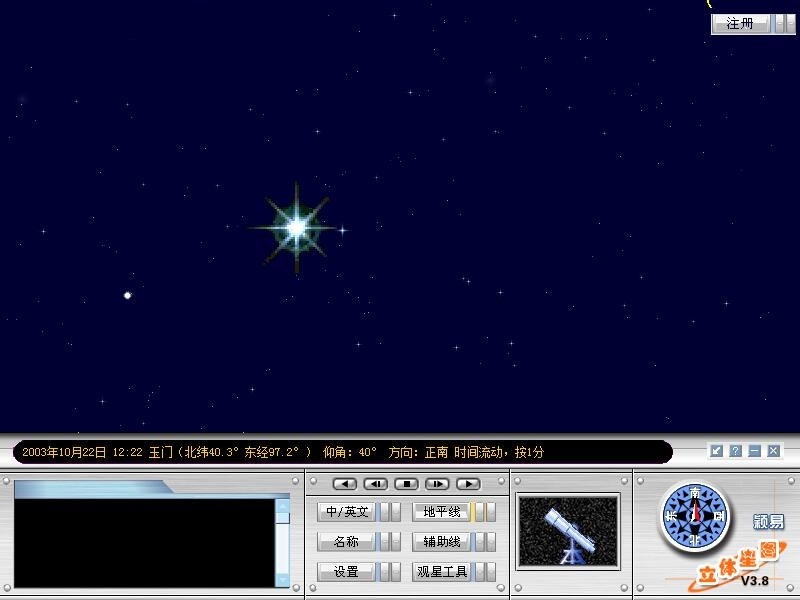
Task: Click 北 on the compass
Action: click(x=695, y=539)
